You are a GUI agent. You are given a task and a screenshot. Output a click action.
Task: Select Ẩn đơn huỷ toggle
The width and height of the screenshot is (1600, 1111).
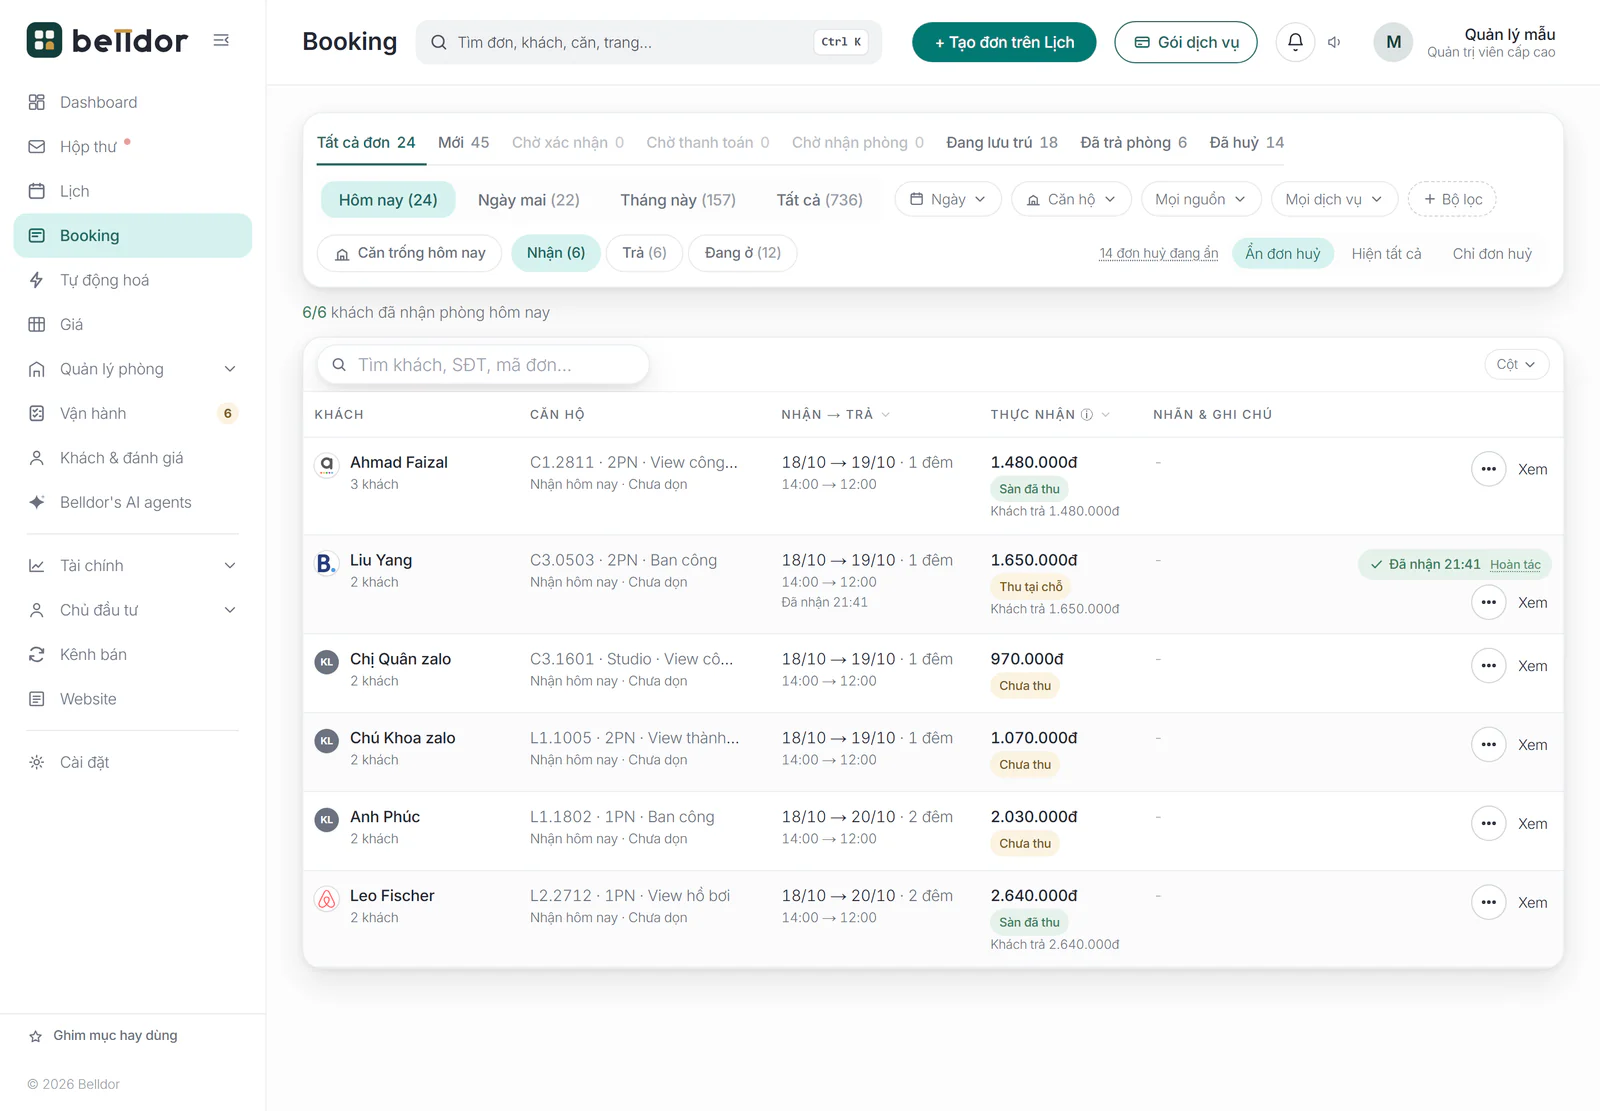1282,254
